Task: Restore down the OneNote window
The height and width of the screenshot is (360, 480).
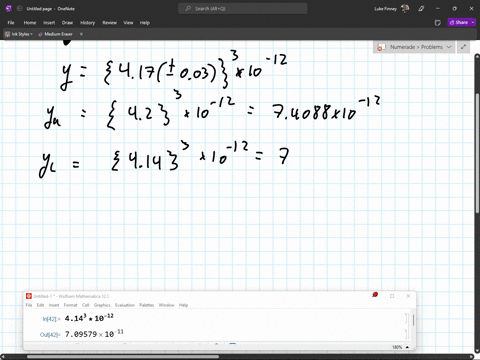Action: point(454,9)
